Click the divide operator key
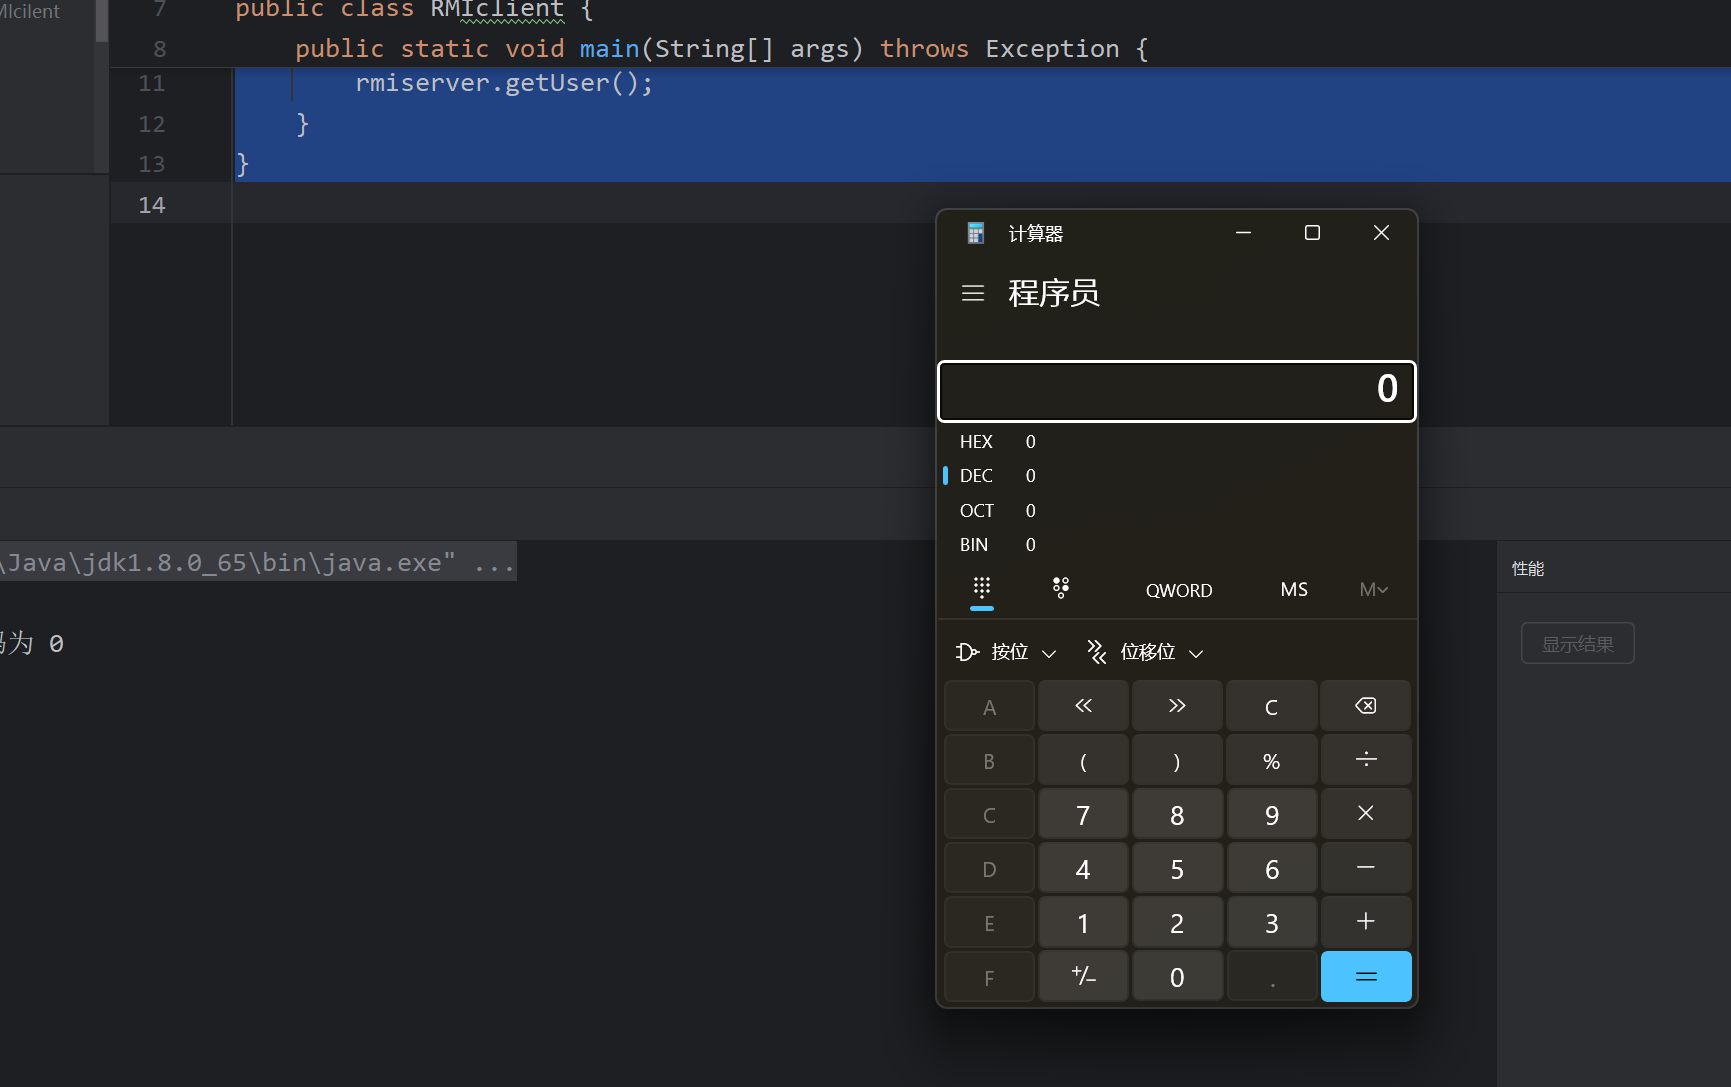Screen dimensions: 1731x1087 coord(1365,760)
